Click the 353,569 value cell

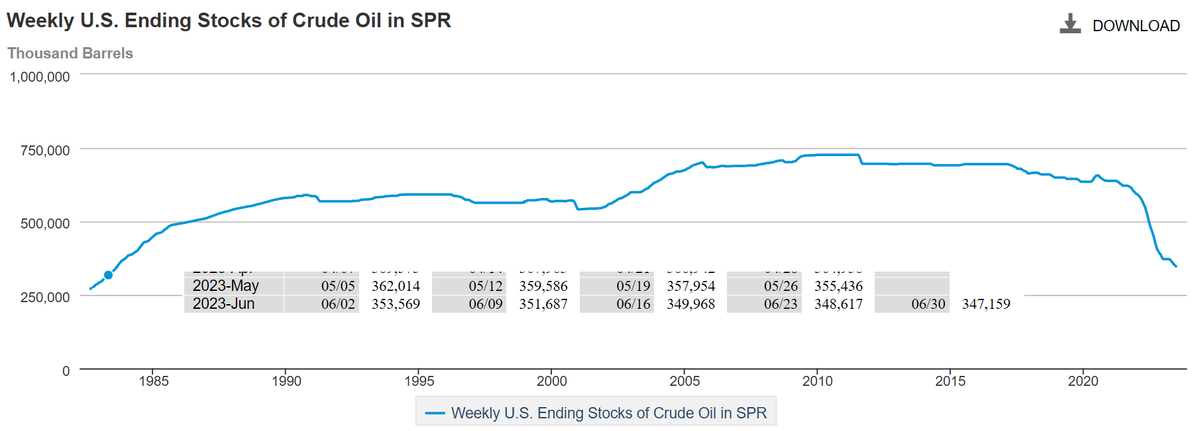[395, 303]
